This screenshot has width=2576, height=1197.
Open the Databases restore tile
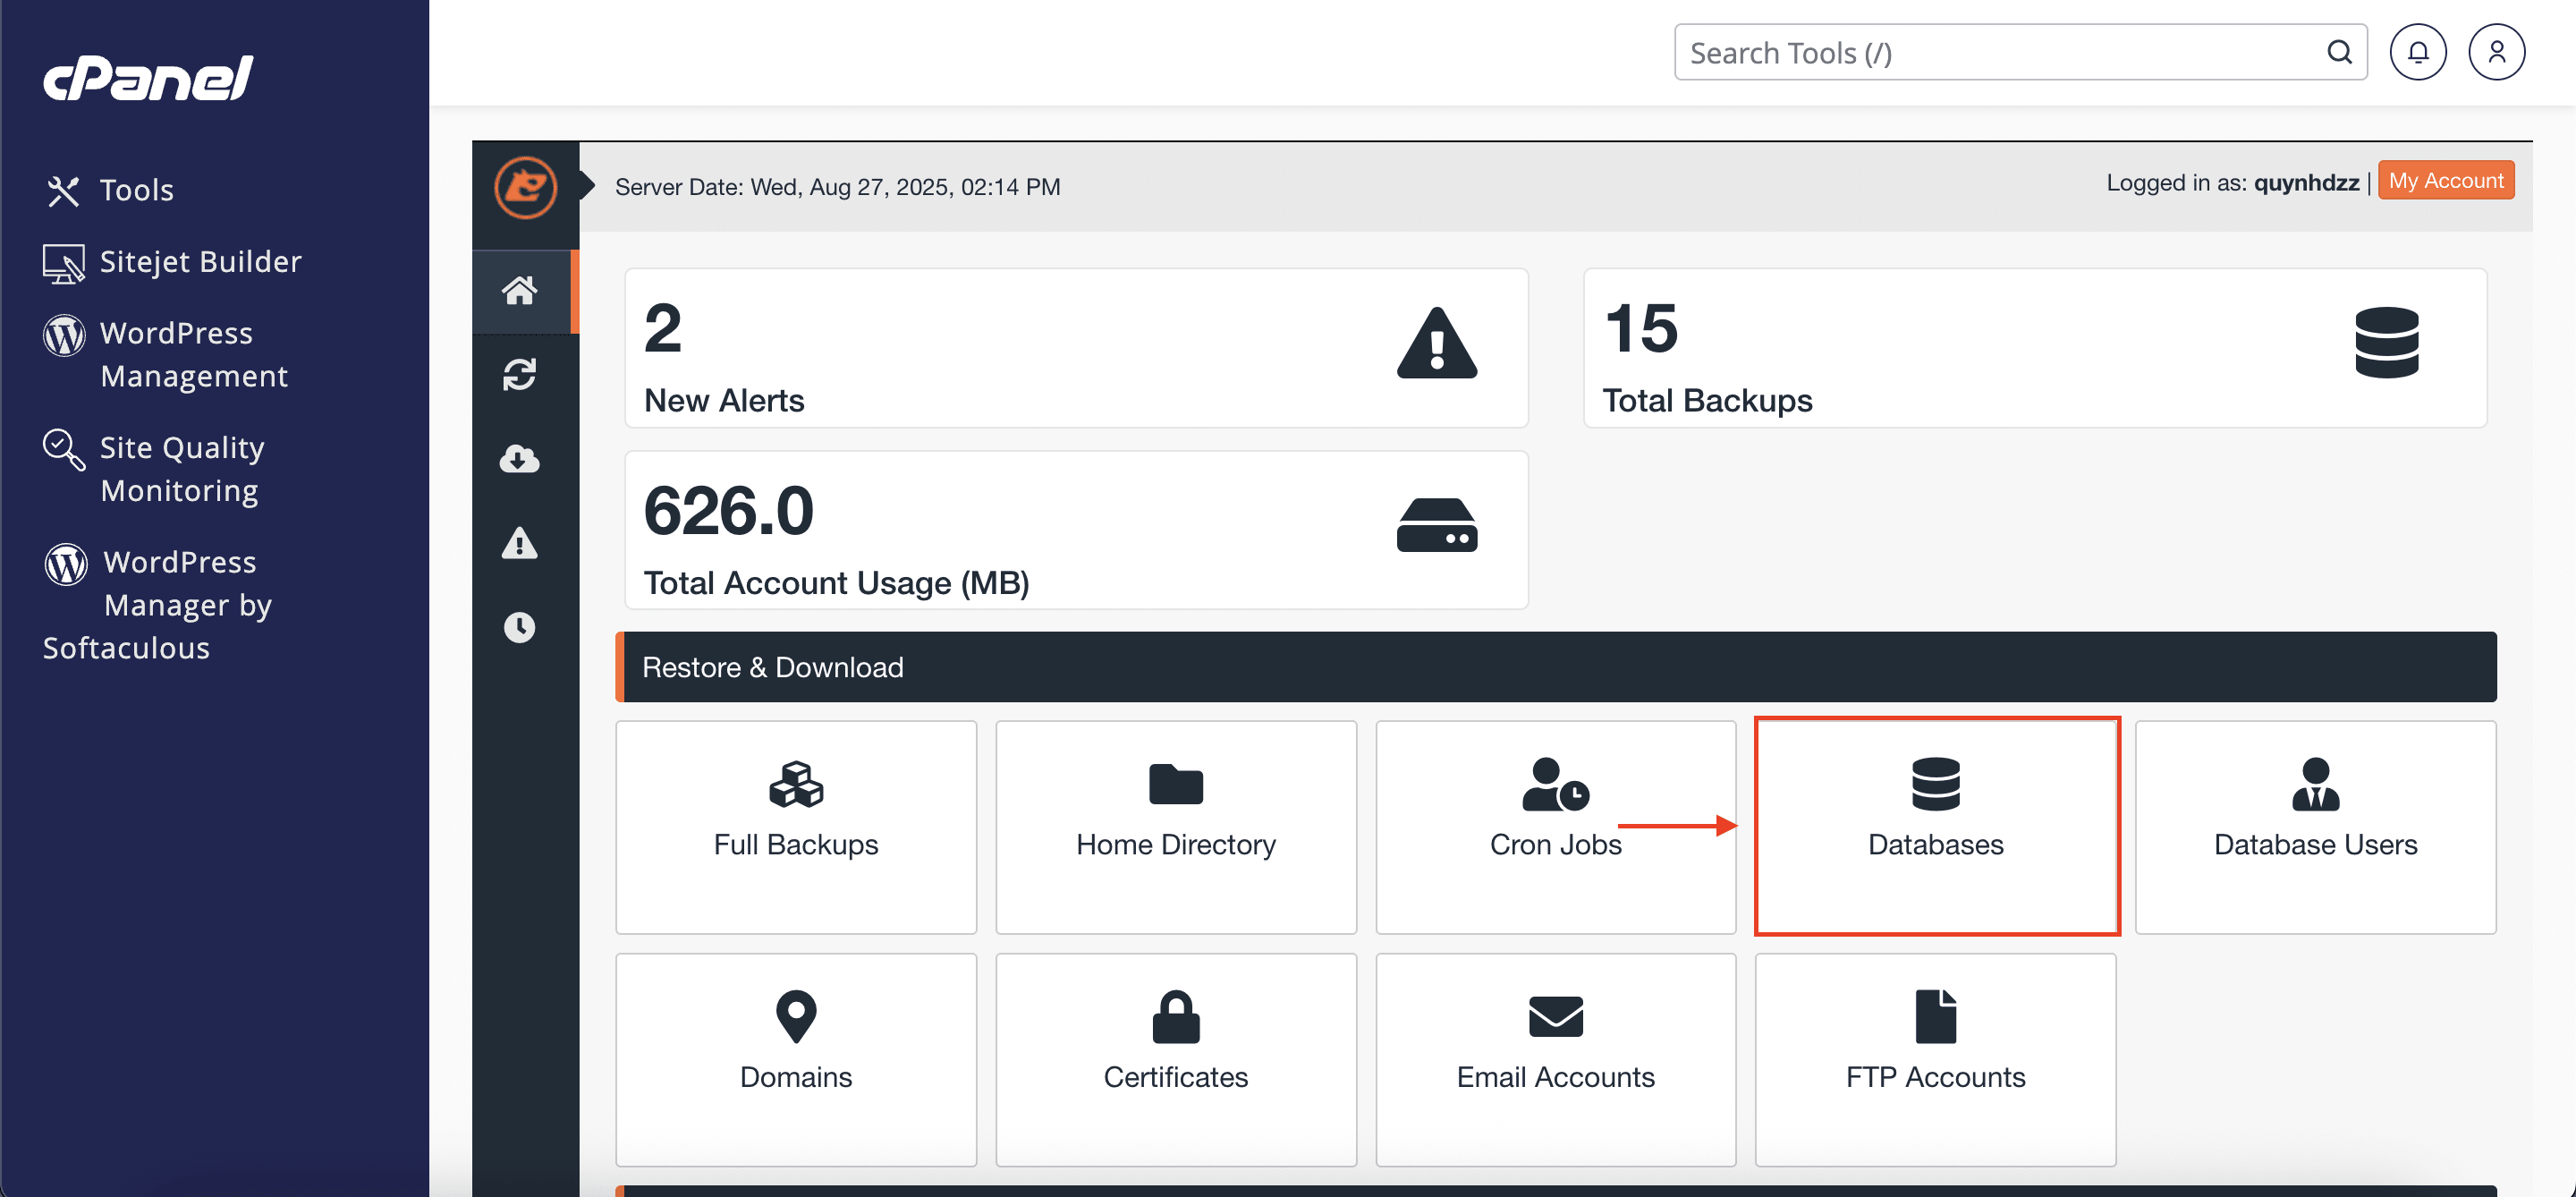coord(1936,826)
